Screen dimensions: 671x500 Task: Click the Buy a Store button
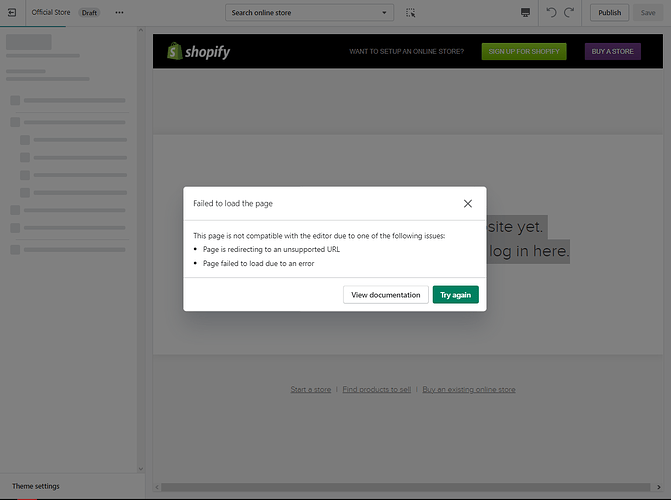pos(612,51)
